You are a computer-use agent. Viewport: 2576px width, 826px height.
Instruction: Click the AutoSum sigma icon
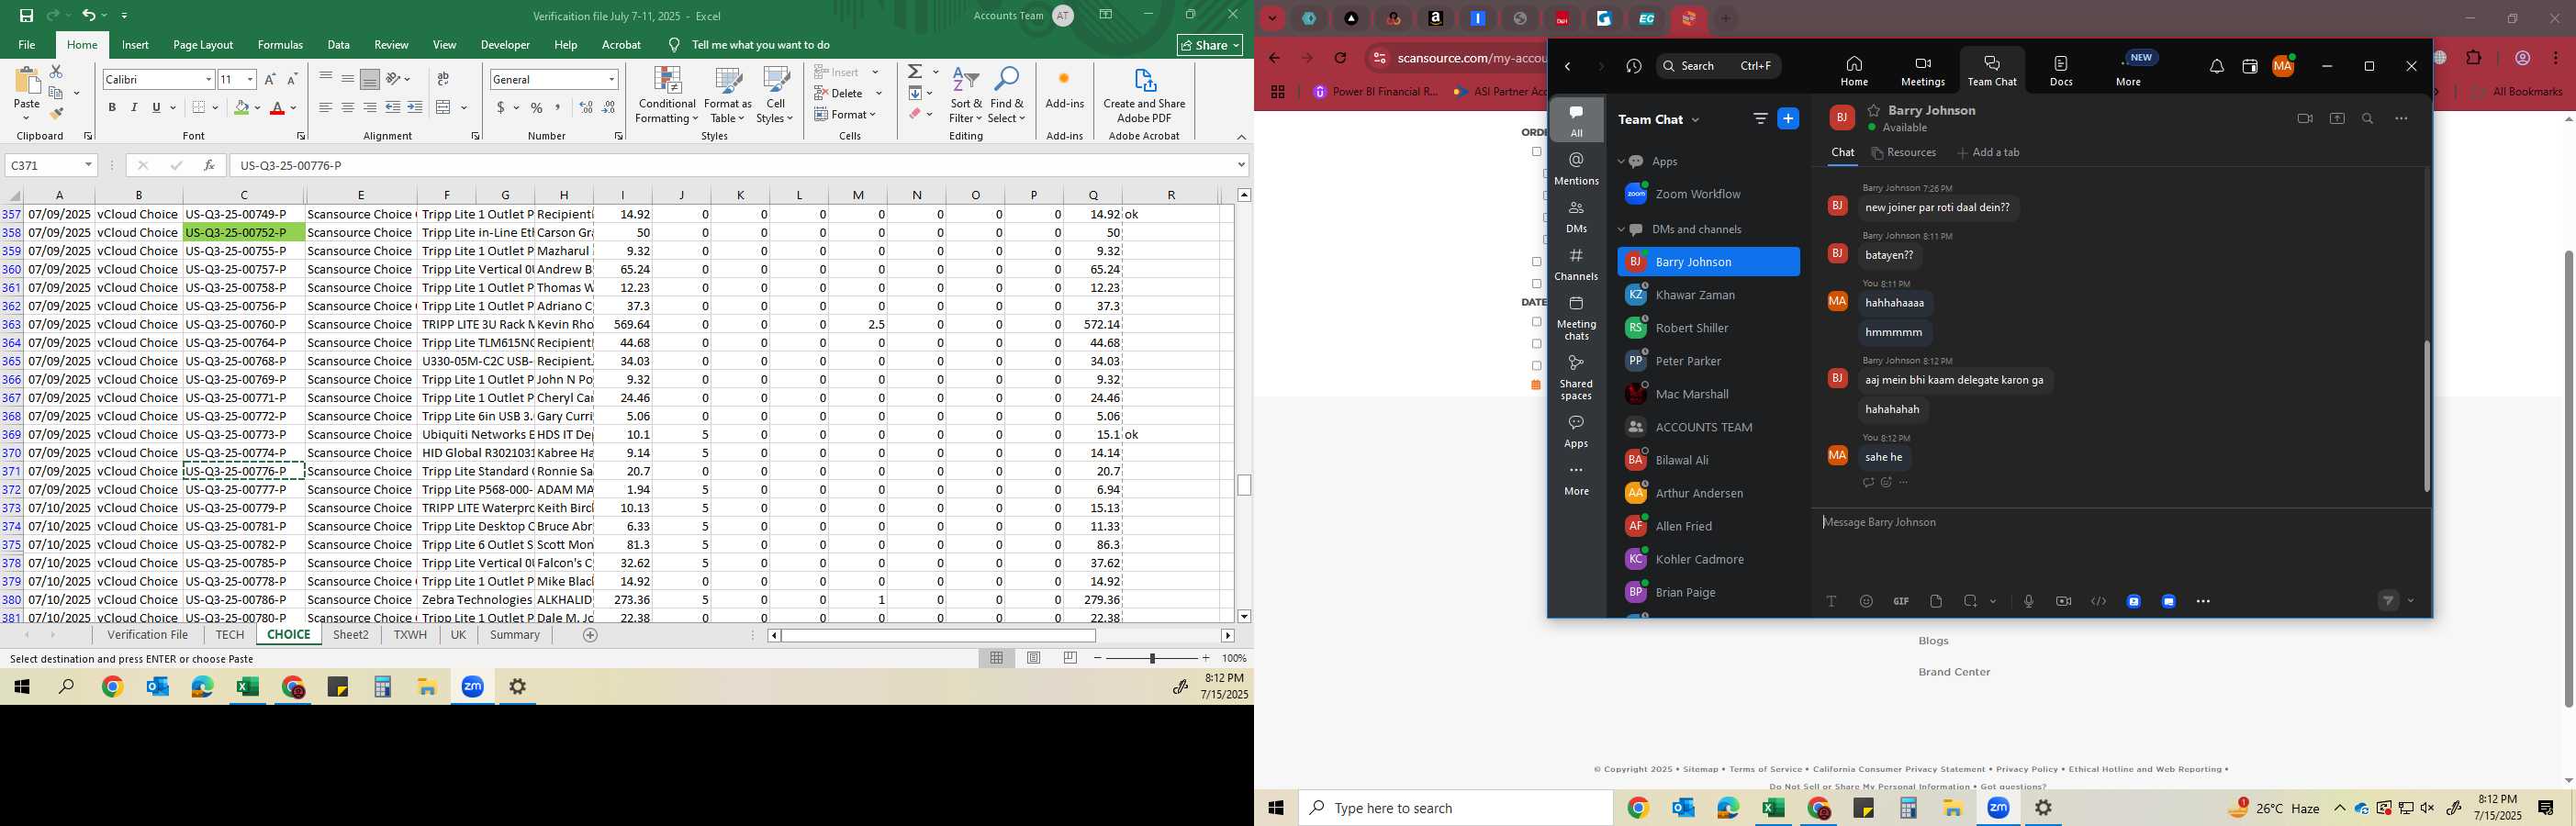click(x=915, y=72)
